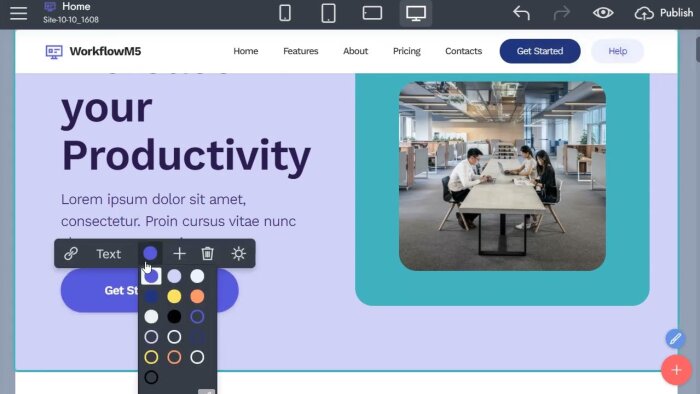Viewport: 700px width, 394px height.
Task: Select the WorkflowM5 brand text
Action: [105, 51]
